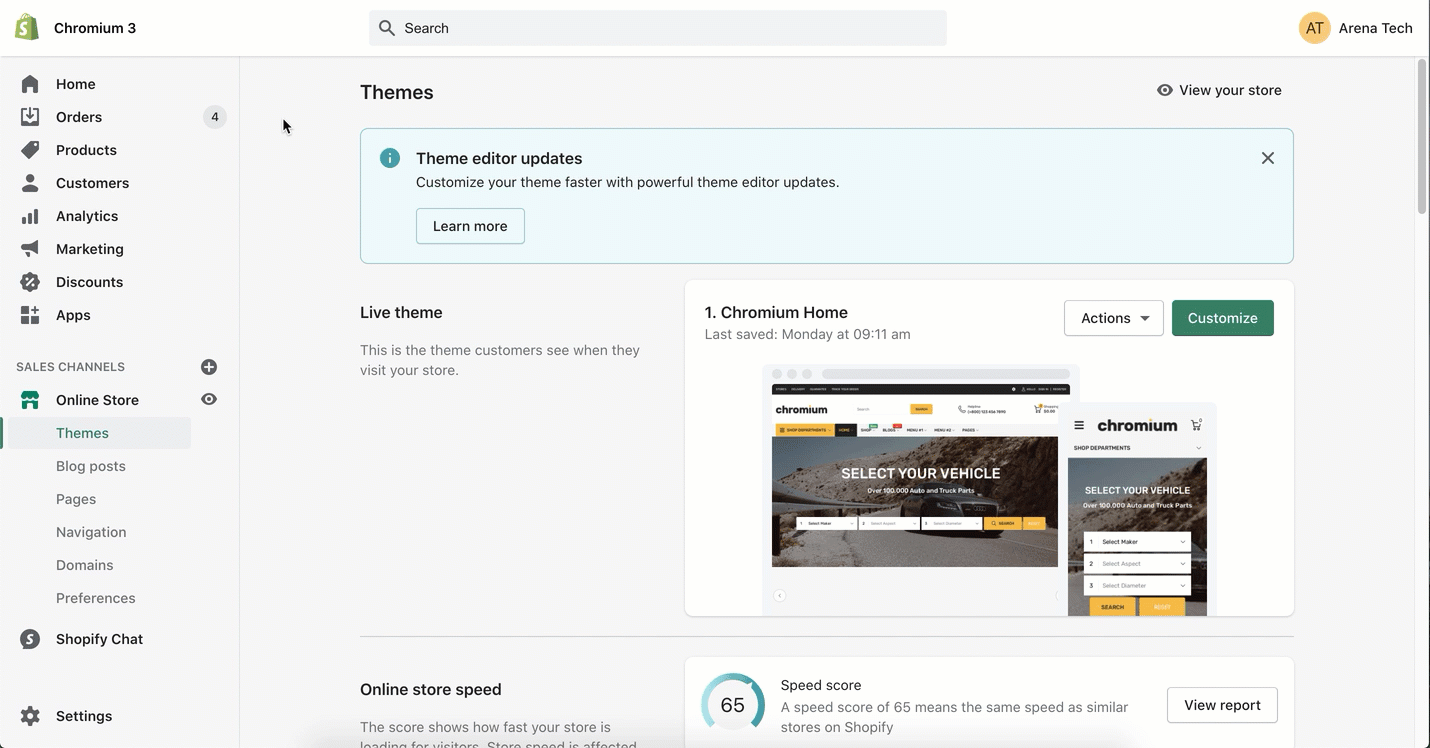
Task: Click cart icon in mobile theme preview
Action: point(1196,425)
